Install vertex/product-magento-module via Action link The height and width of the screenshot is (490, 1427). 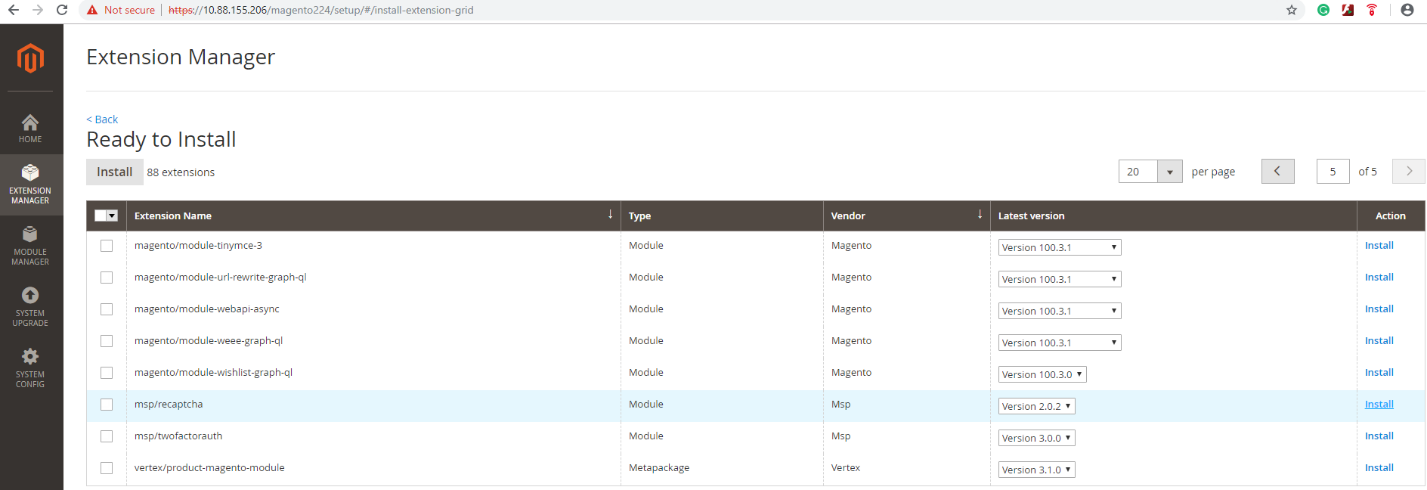[1379, 467]
